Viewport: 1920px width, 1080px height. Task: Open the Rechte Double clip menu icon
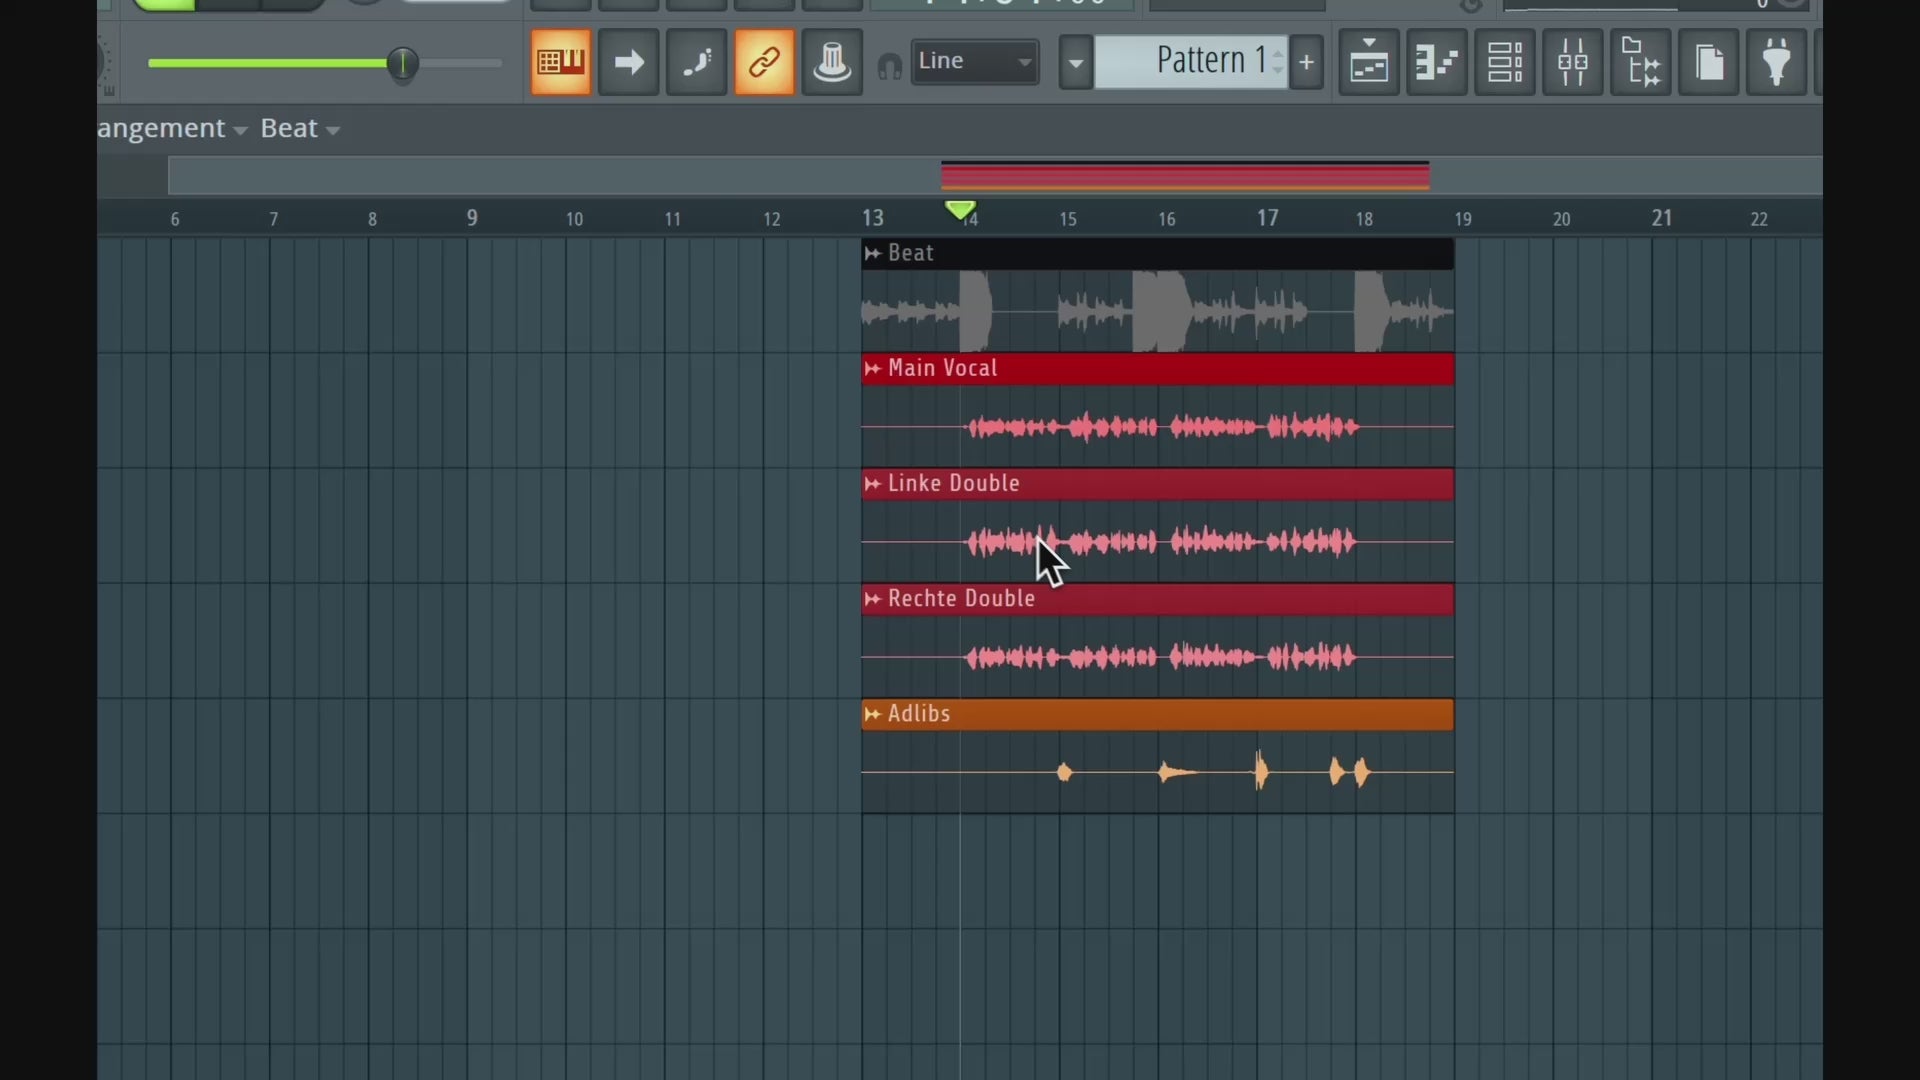pyautogui.click(x=873, y=598)
